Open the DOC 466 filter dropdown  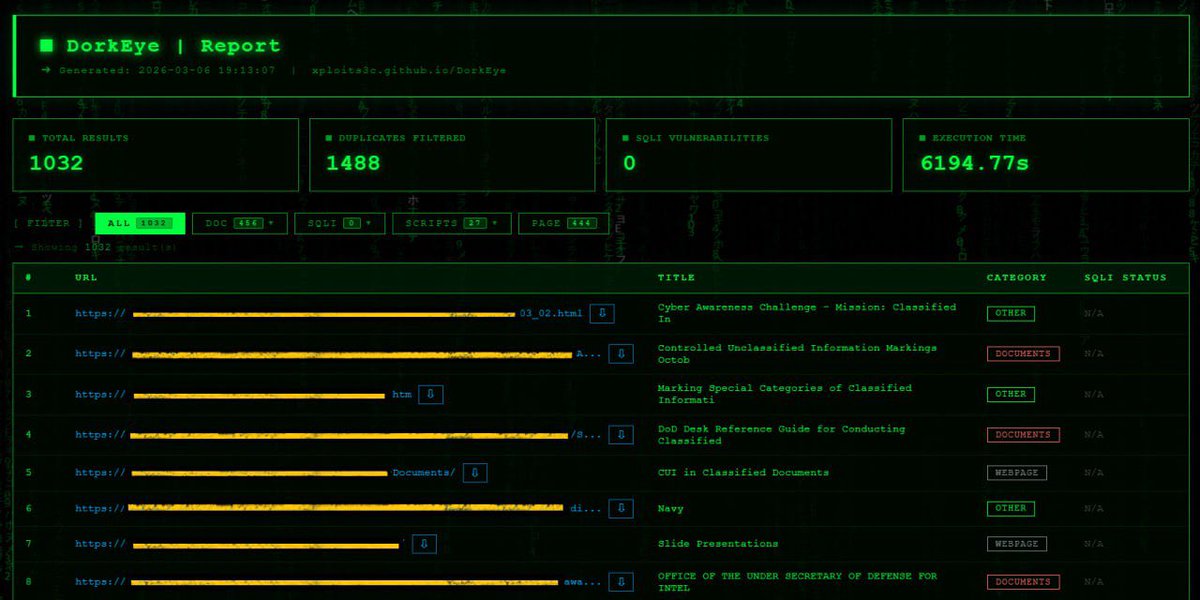tap(240, 223)
